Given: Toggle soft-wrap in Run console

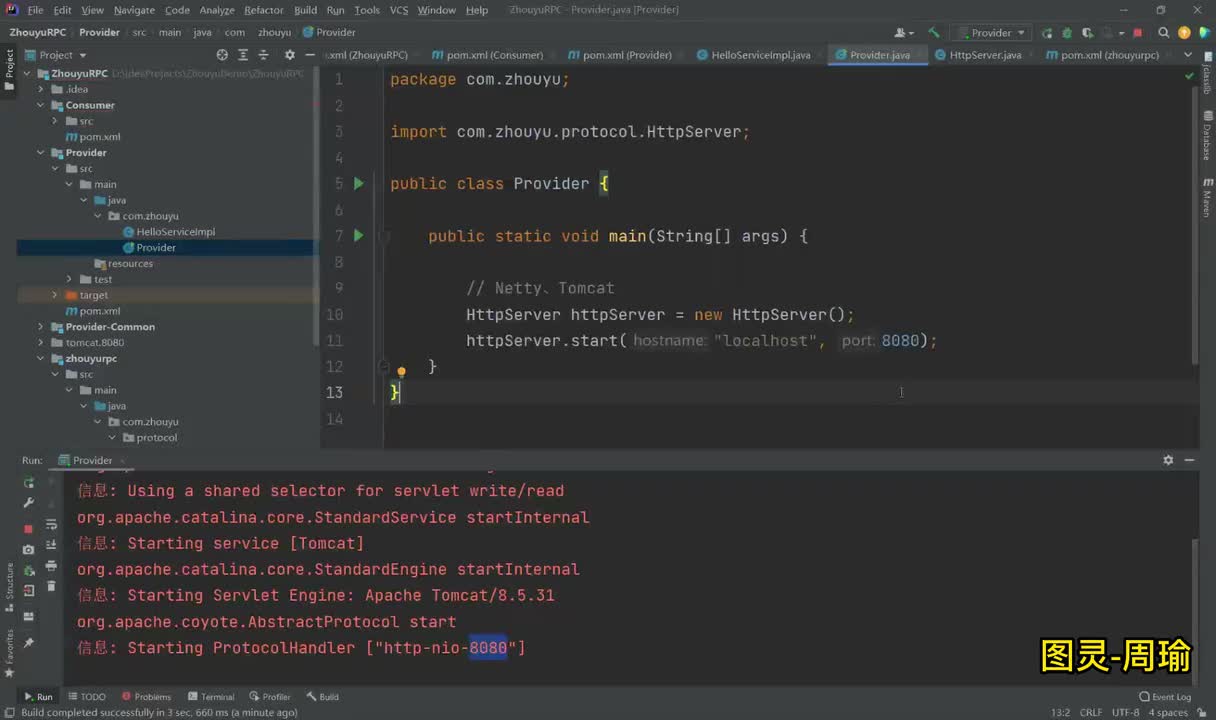Looking at the screenshot, I should [x=51, y=524].
